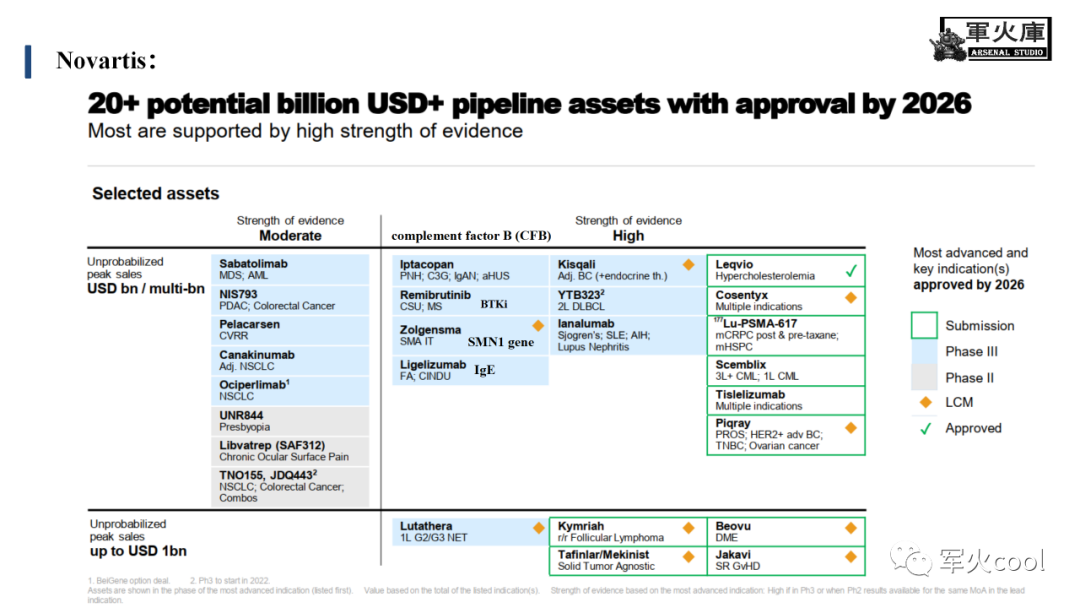This screenshot has width=1080, height=608.
Task: Click the up to USD 1bn row label
Action: coord(138,551)
